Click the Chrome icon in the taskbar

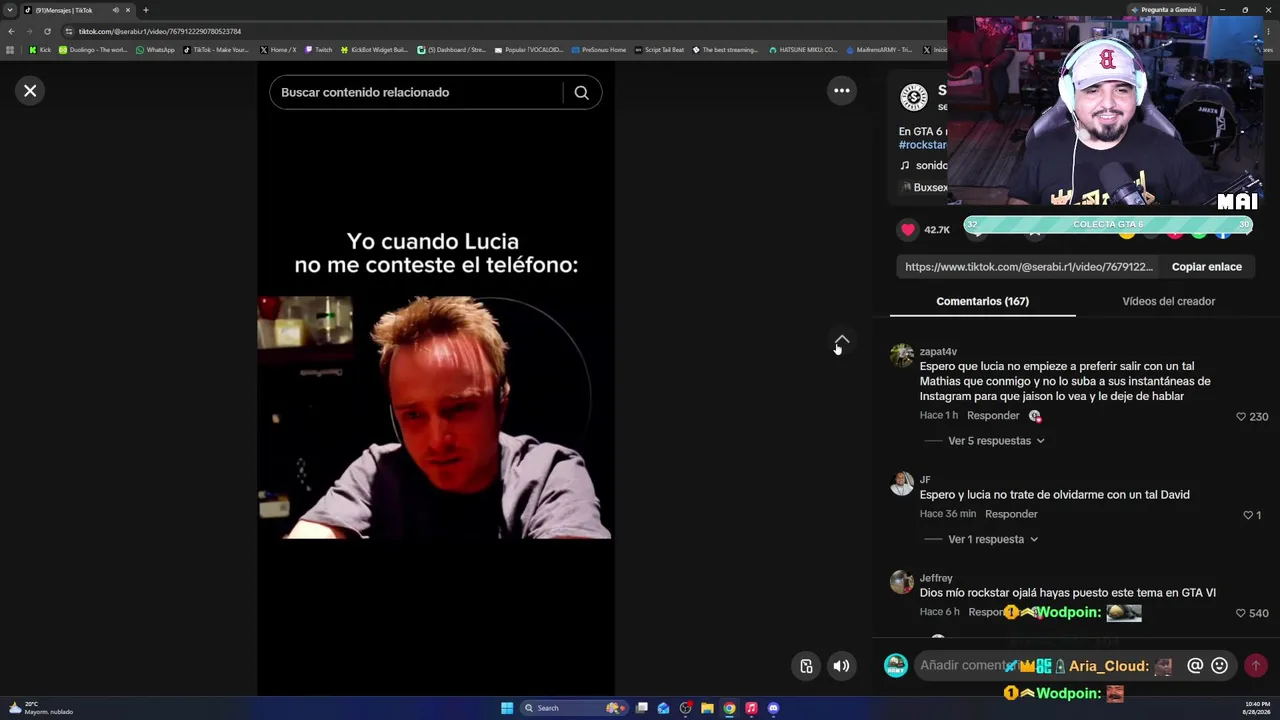729,708
